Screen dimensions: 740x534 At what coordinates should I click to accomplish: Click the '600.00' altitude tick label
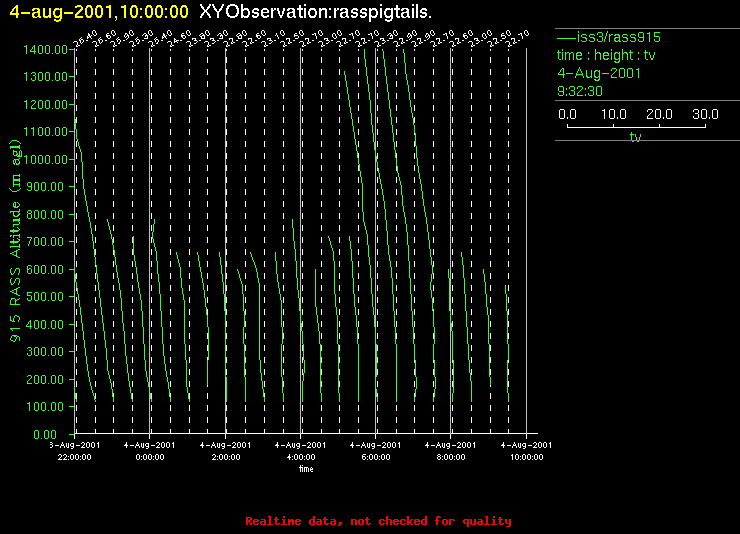(45, 269)
